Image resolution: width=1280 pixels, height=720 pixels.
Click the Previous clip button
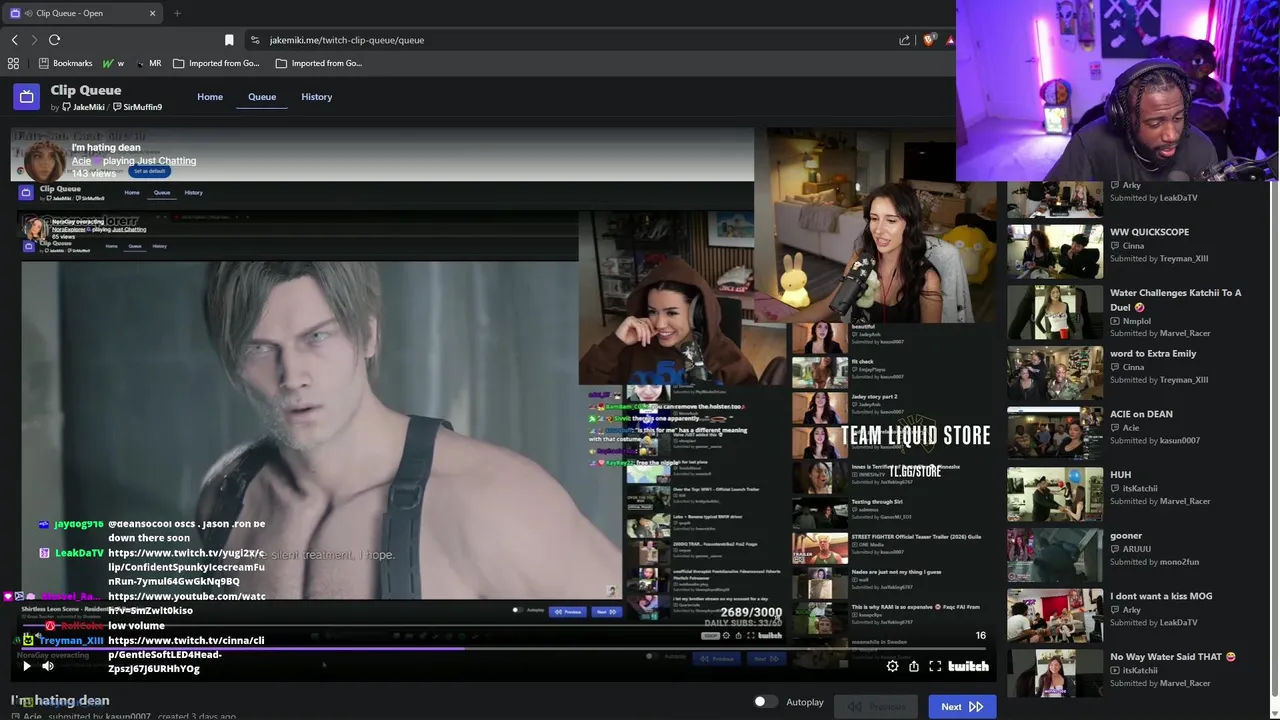pyautogui.click(x=875, y=706)
